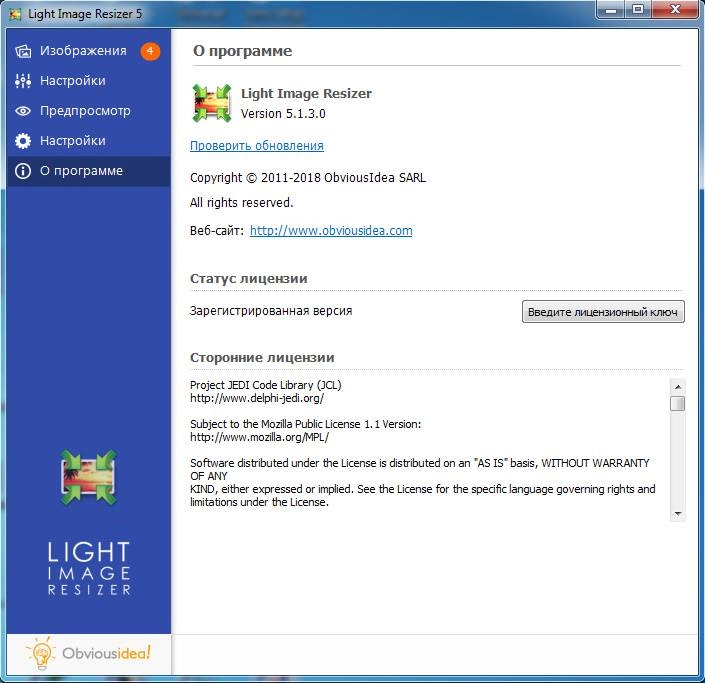Open the http://www.obviousidea.com website link
Screen dimensions: 705x683
pos(331,231)
